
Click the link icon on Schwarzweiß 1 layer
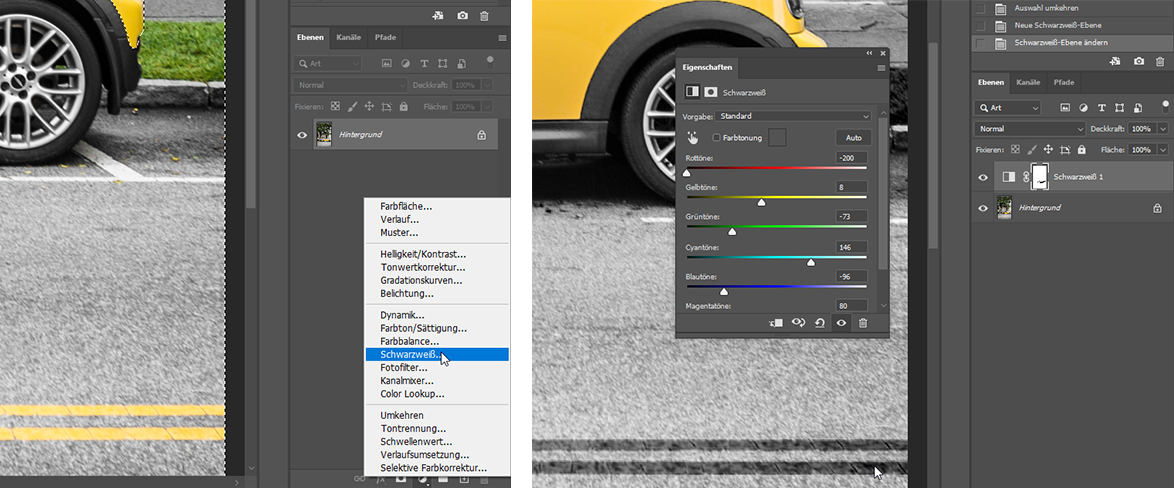[1026, 177]
